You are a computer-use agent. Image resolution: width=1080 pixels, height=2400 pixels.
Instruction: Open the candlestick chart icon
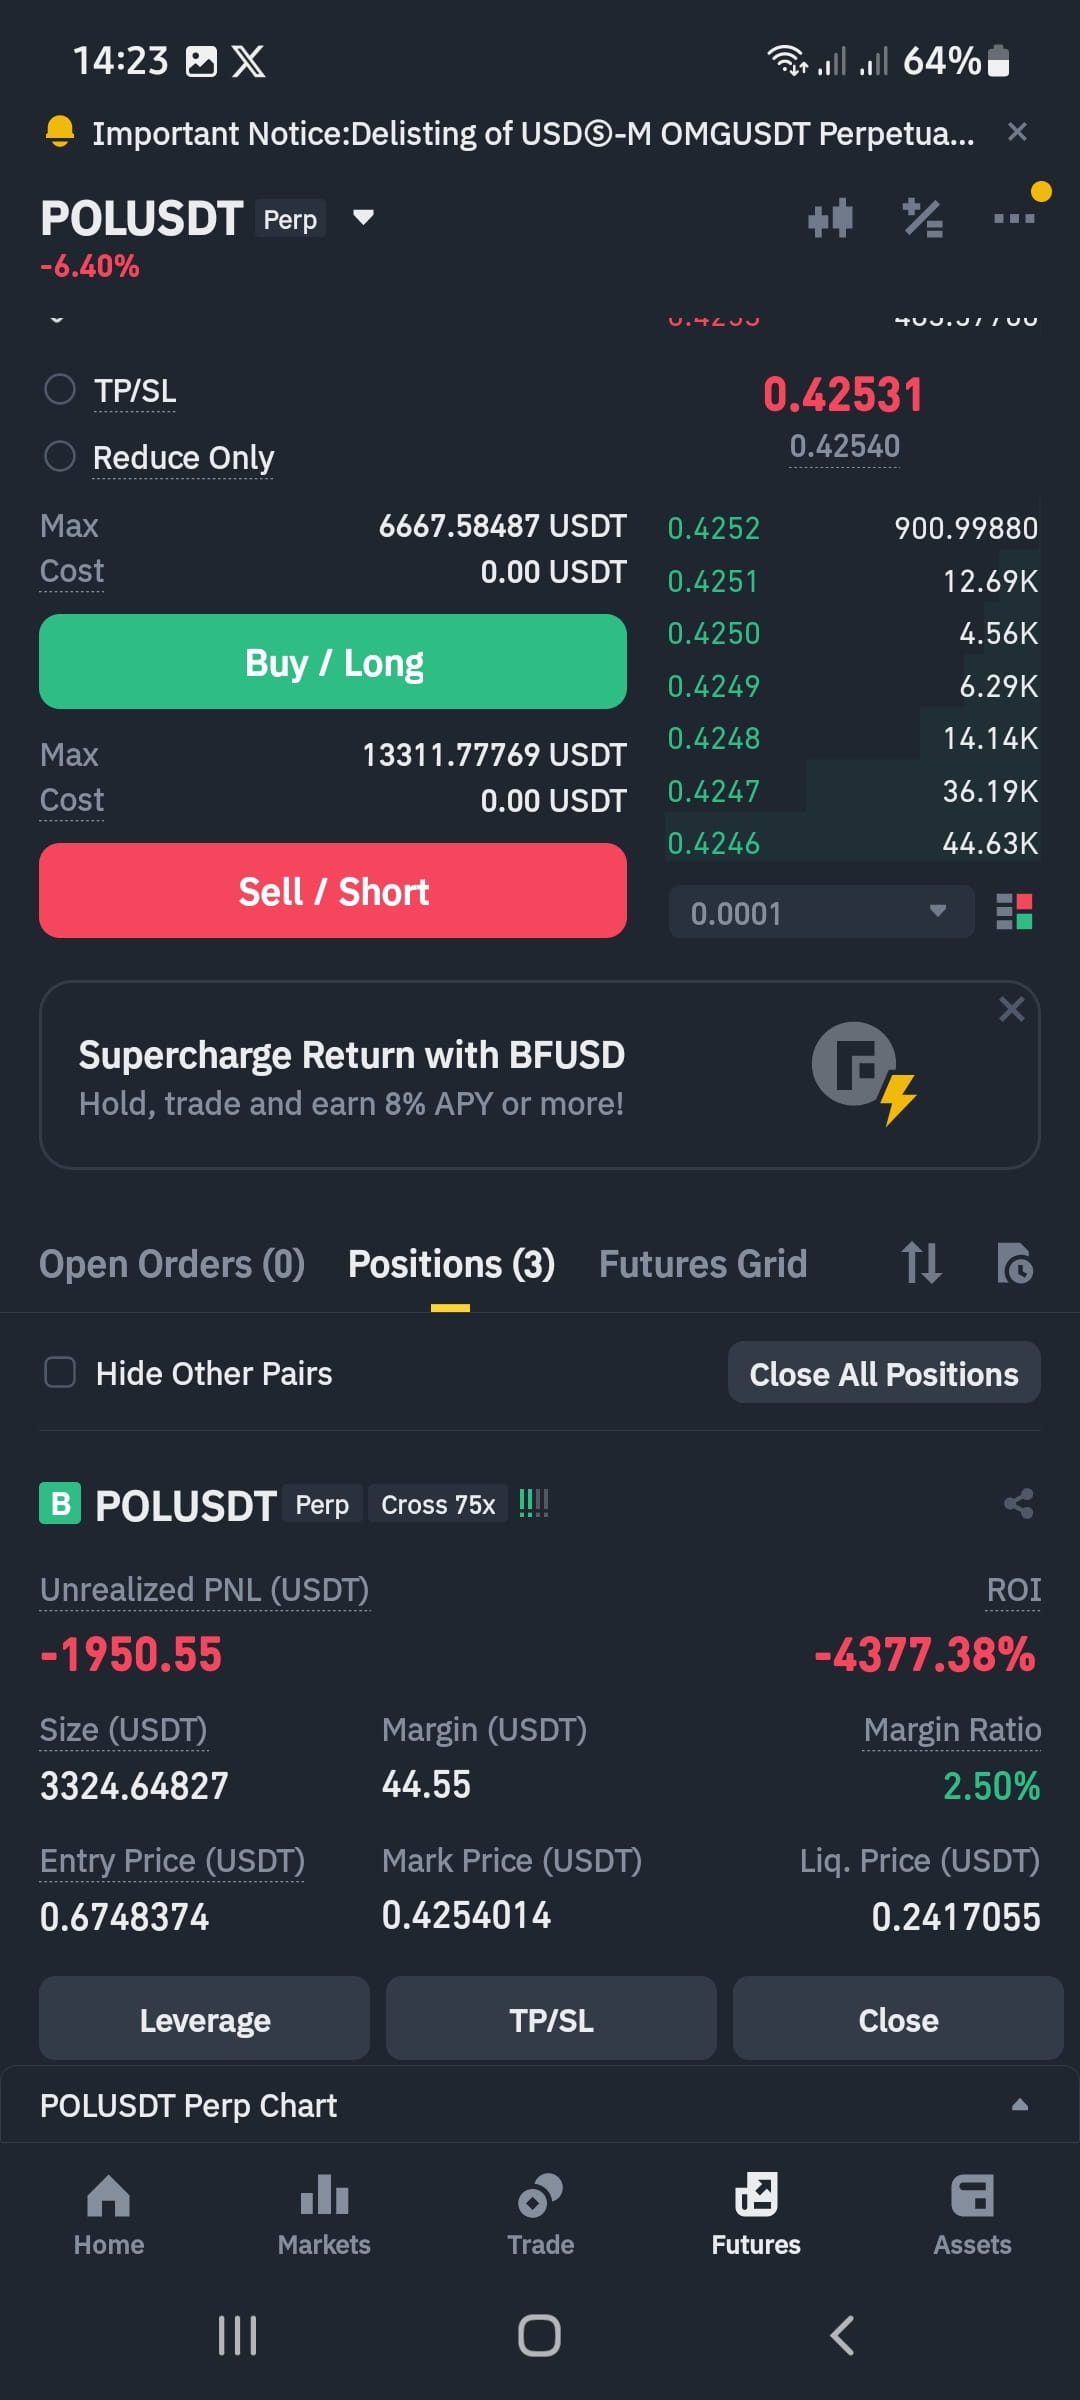click(830, 218)
